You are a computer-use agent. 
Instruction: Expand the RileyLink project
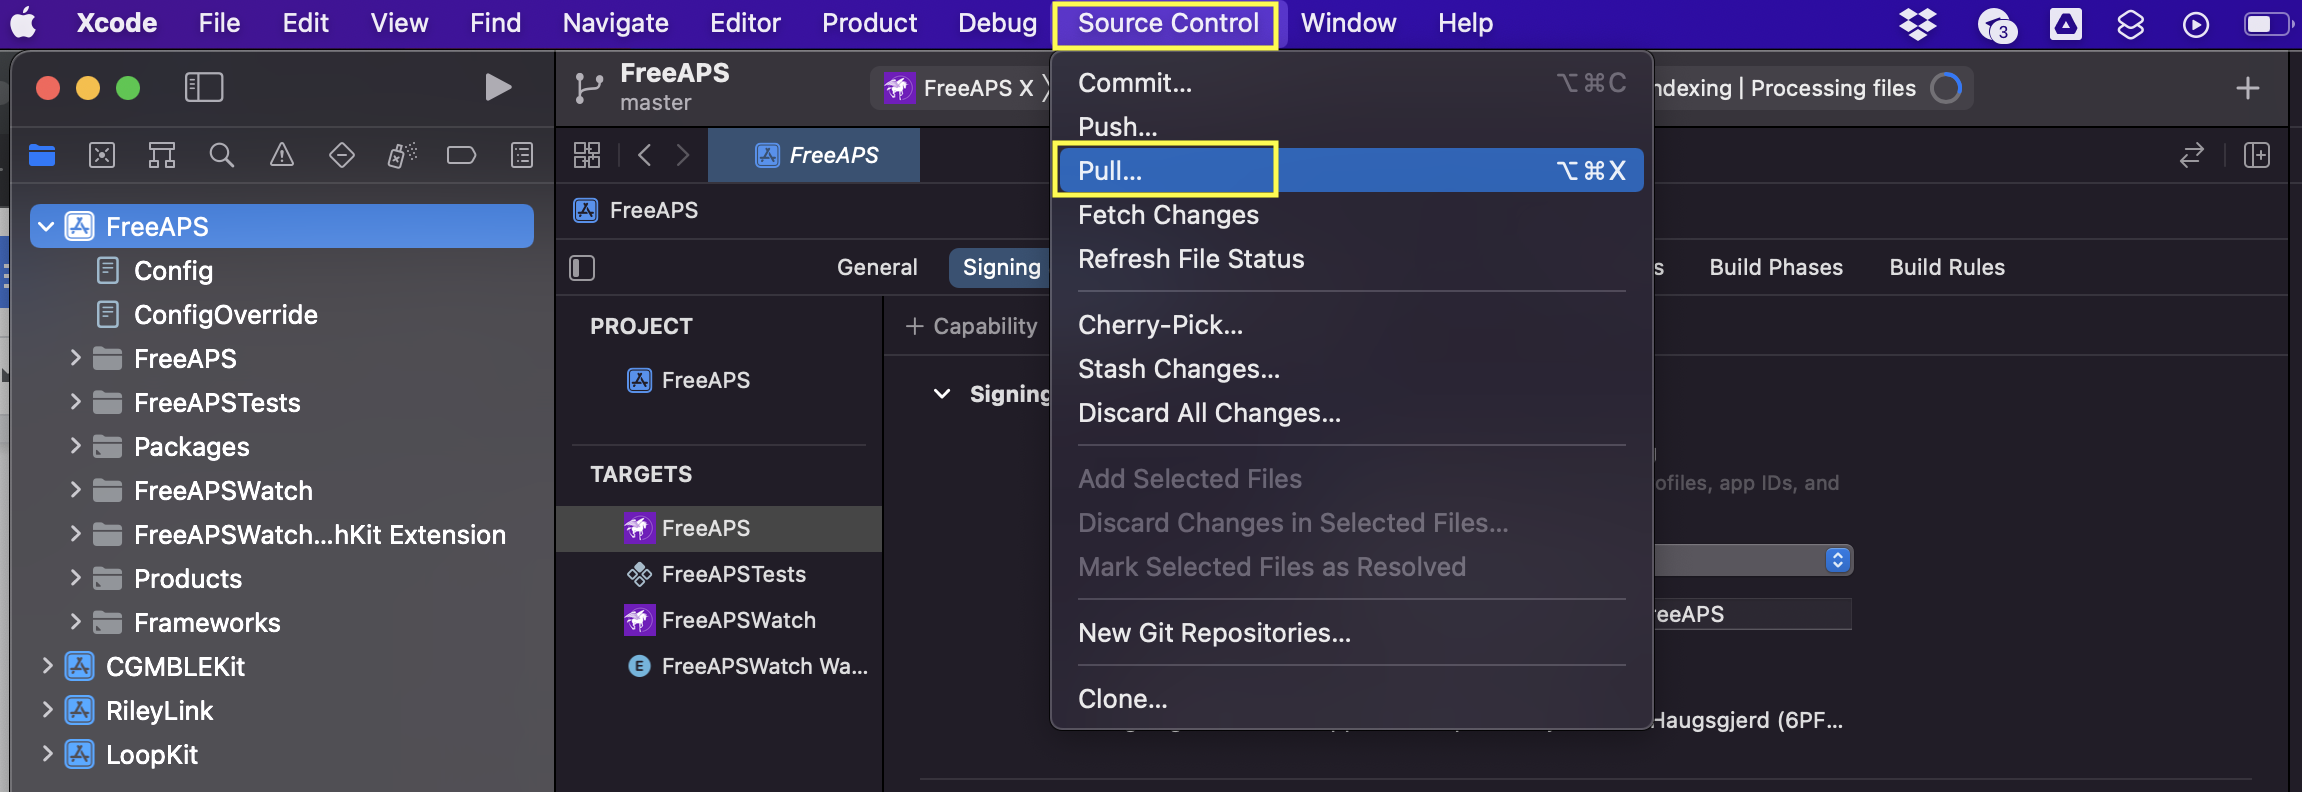[x=46, y=710]
